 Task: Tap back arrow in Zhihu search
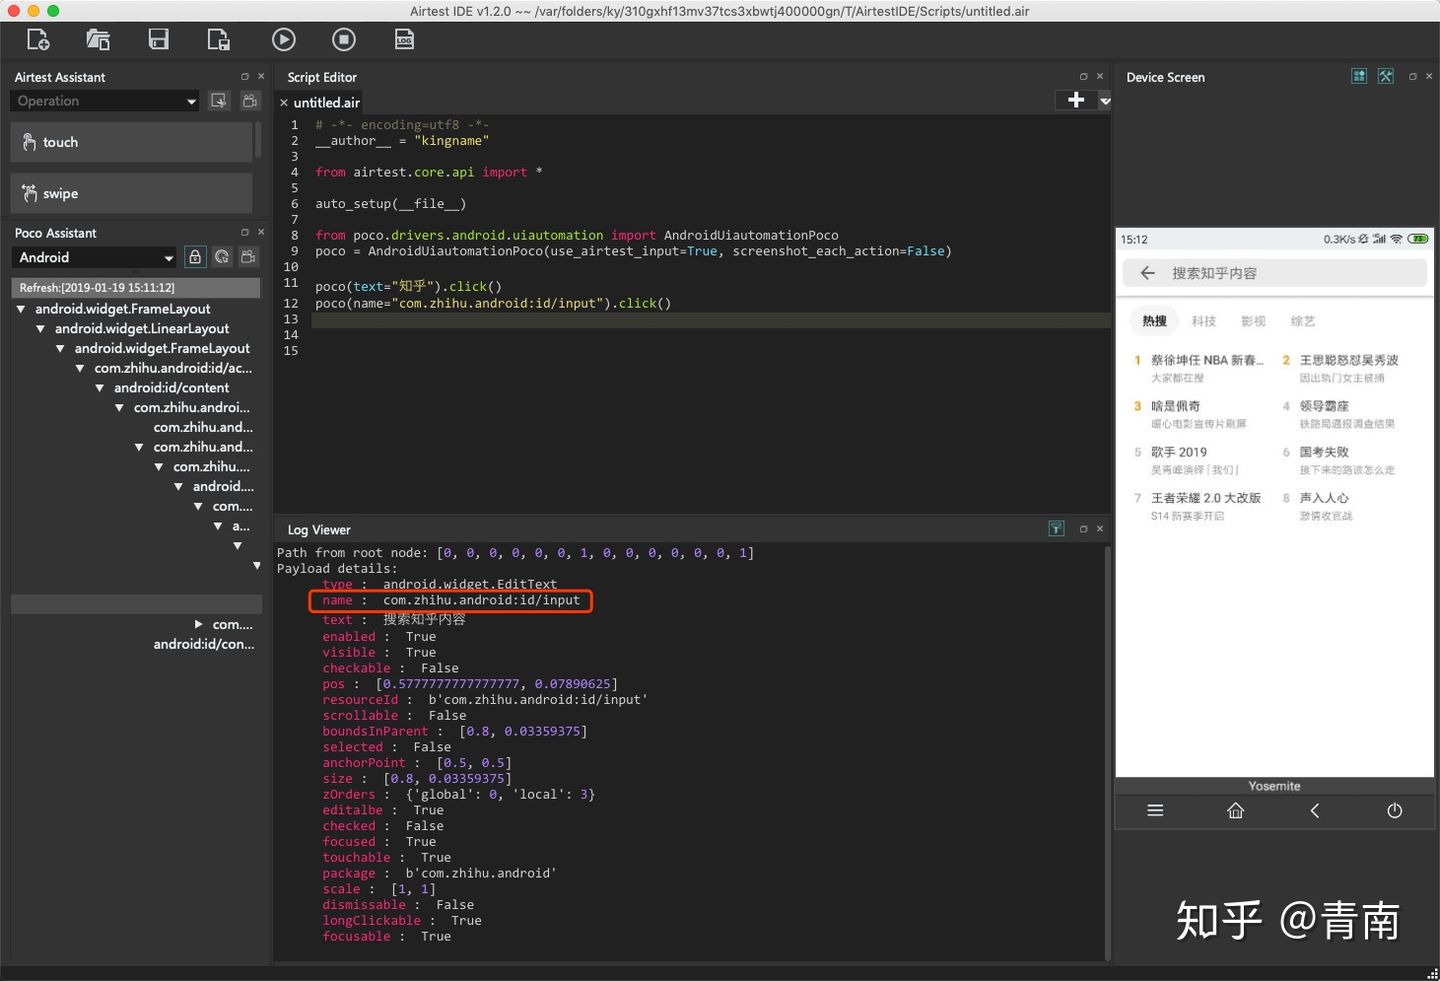click(1148, 273)
